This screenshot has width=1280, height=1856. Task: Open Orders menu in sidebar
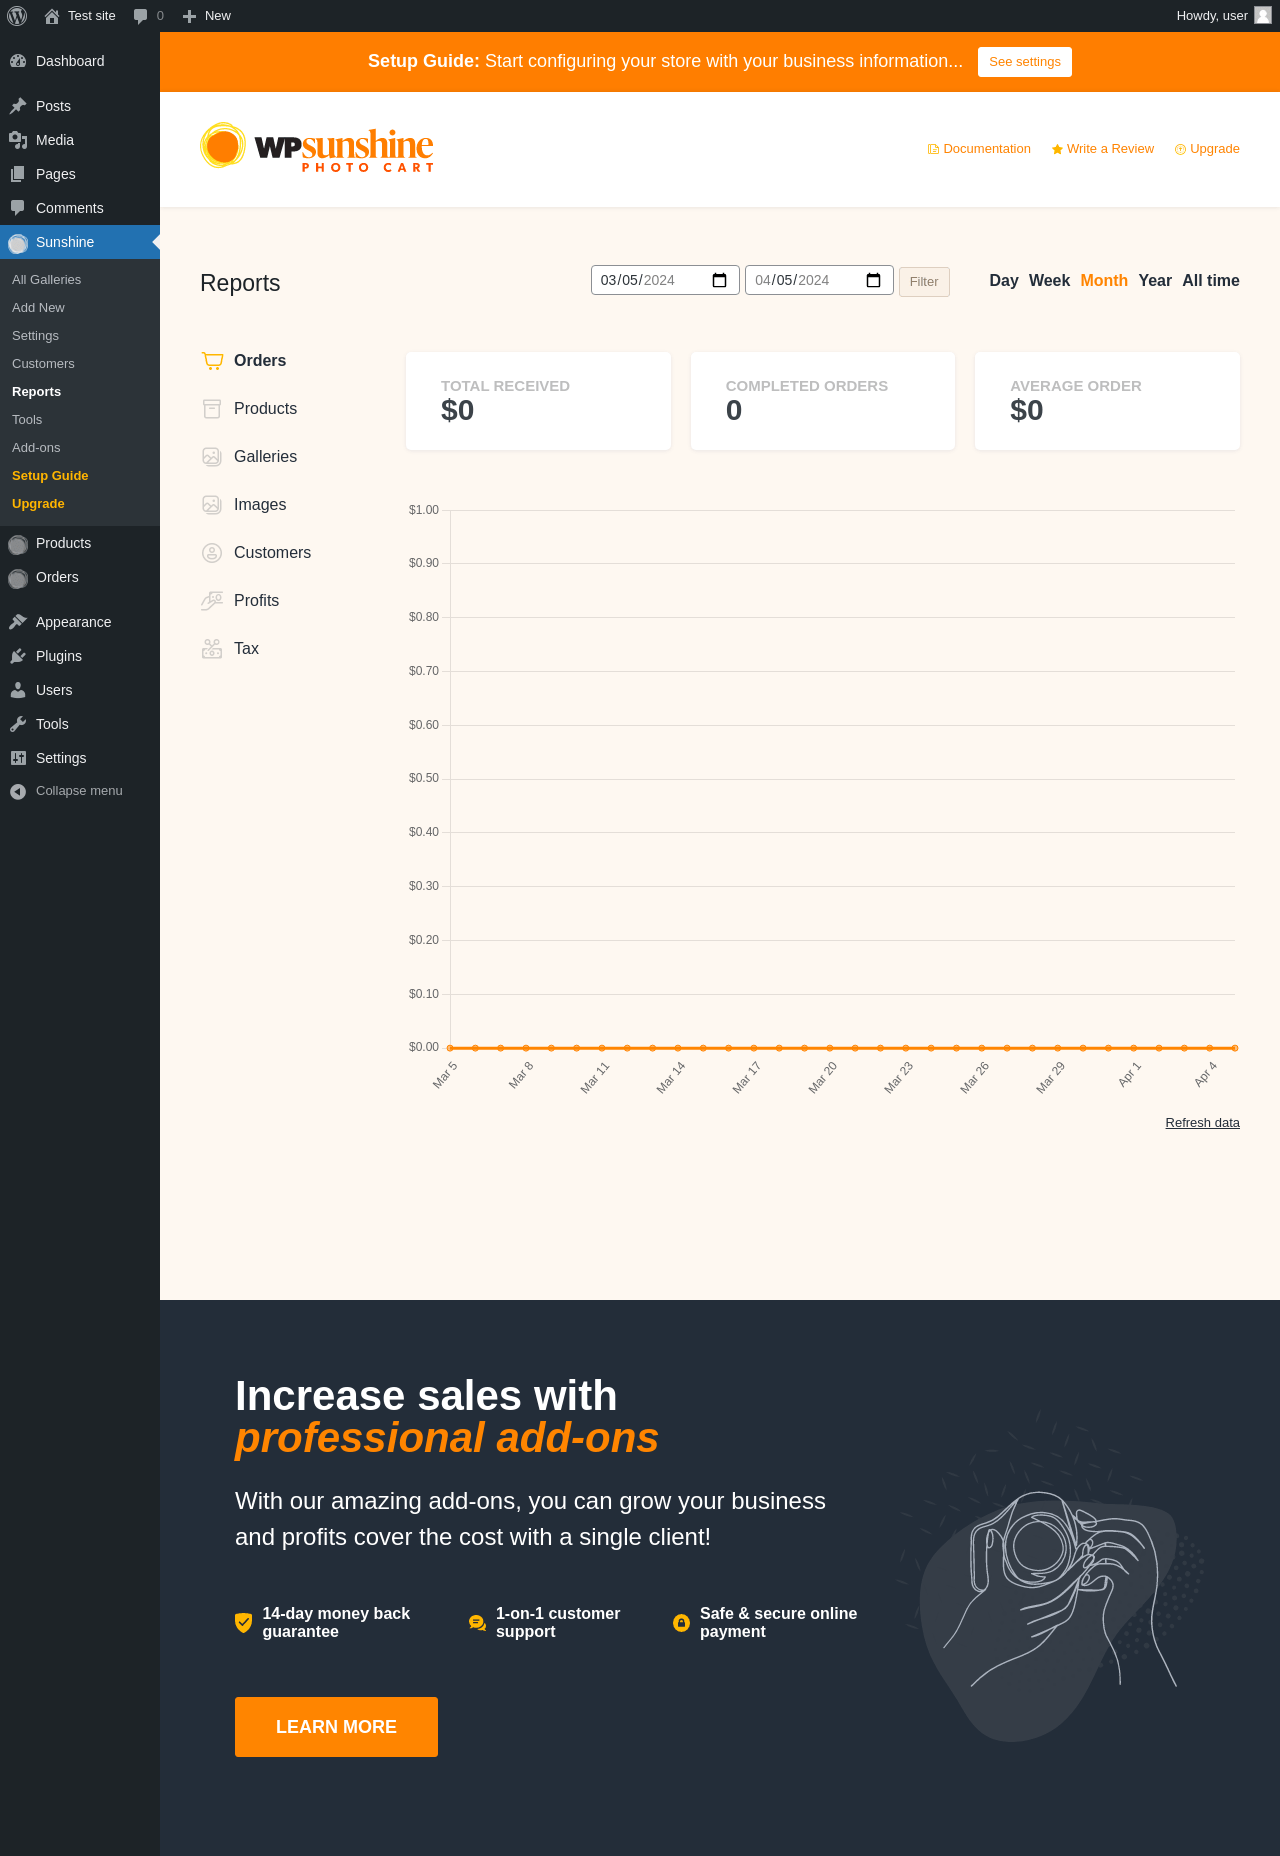[80, 577]
